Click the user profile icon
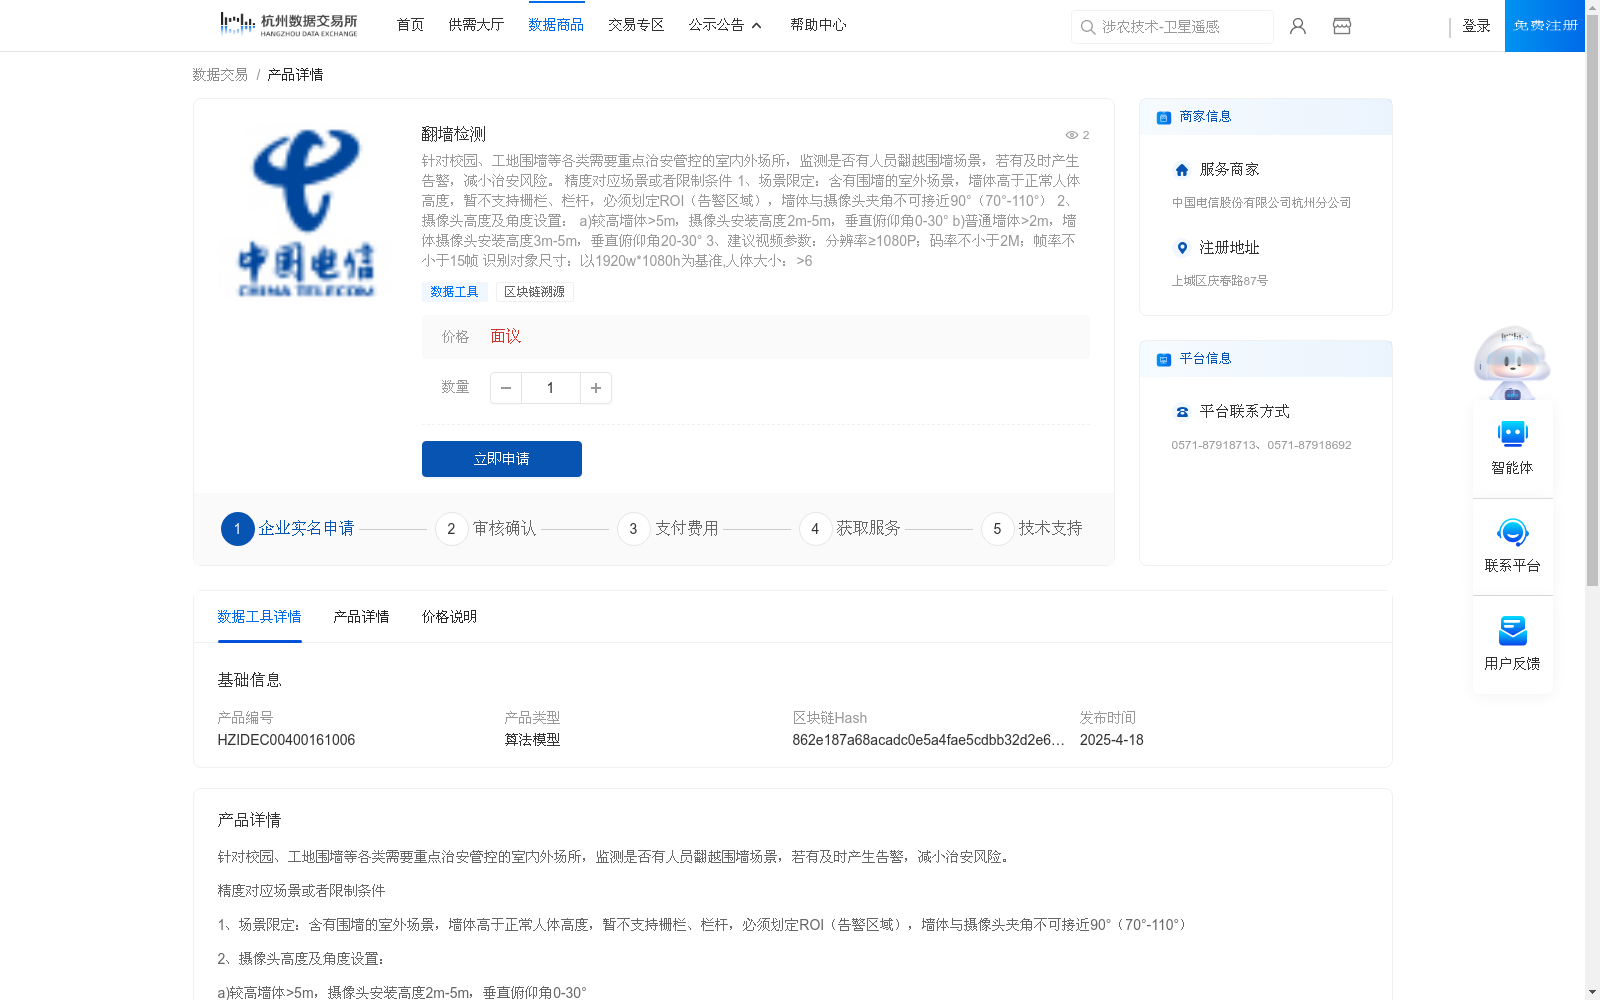 [1297, 26]
